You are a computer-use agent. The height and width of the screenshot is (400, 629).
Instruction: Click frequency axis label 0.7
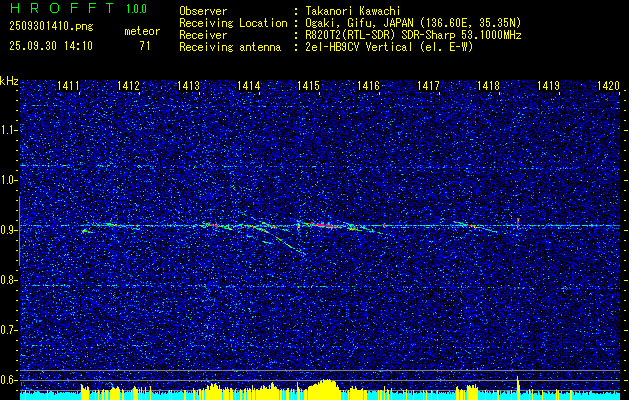pyautogui.click(x=9, y=330)
